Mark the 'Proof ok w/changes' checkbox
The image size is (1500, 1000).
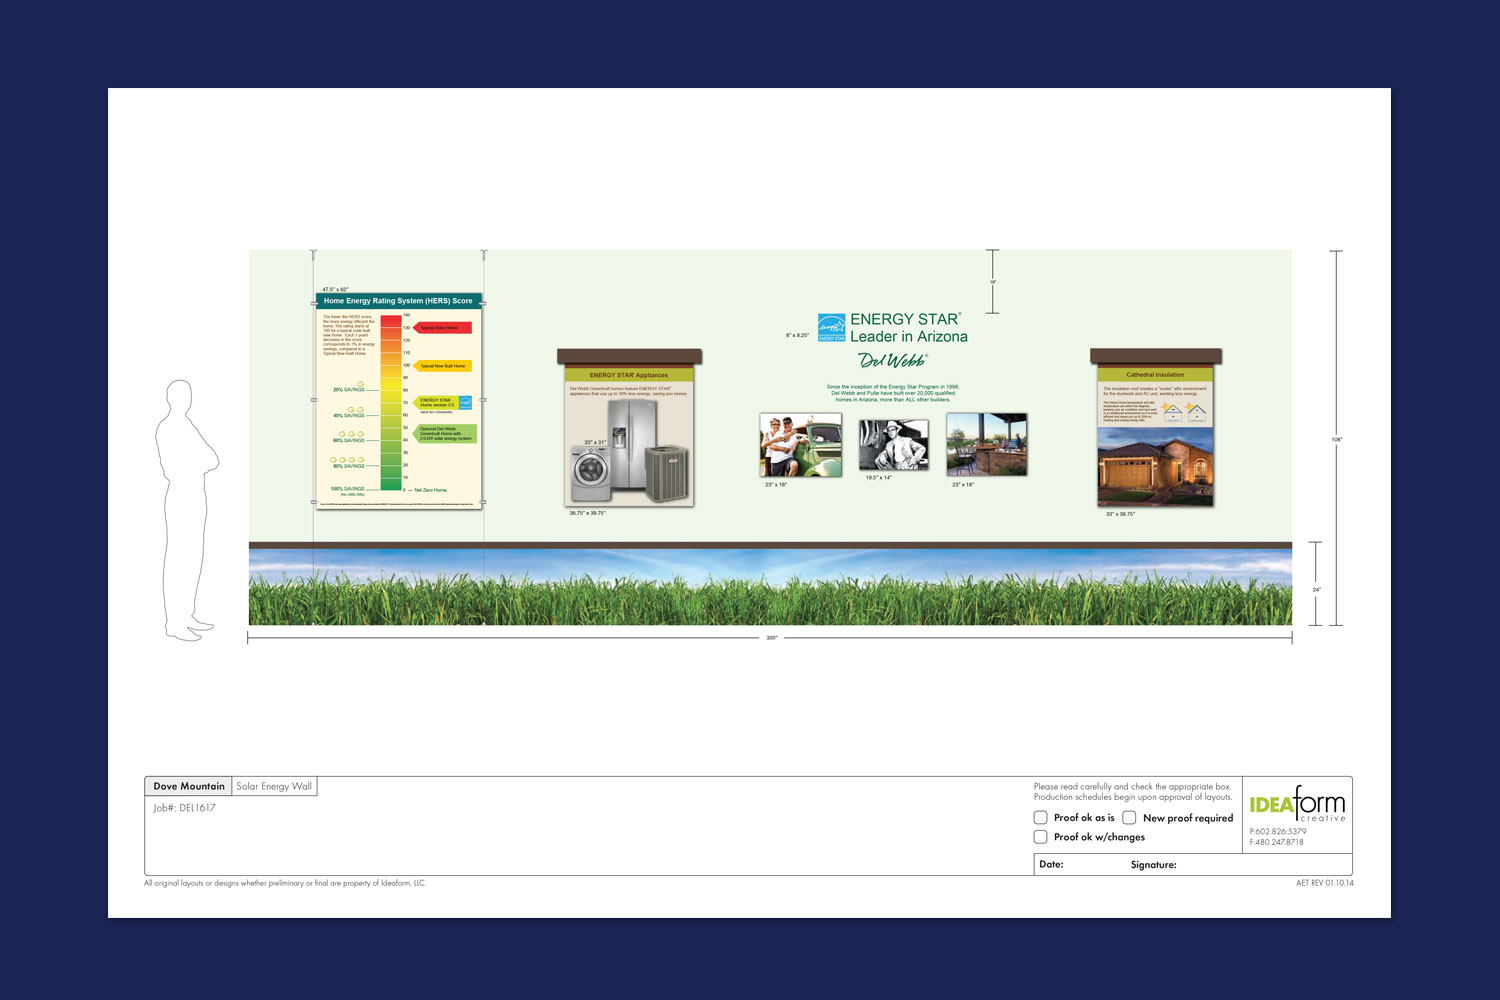1040,837
